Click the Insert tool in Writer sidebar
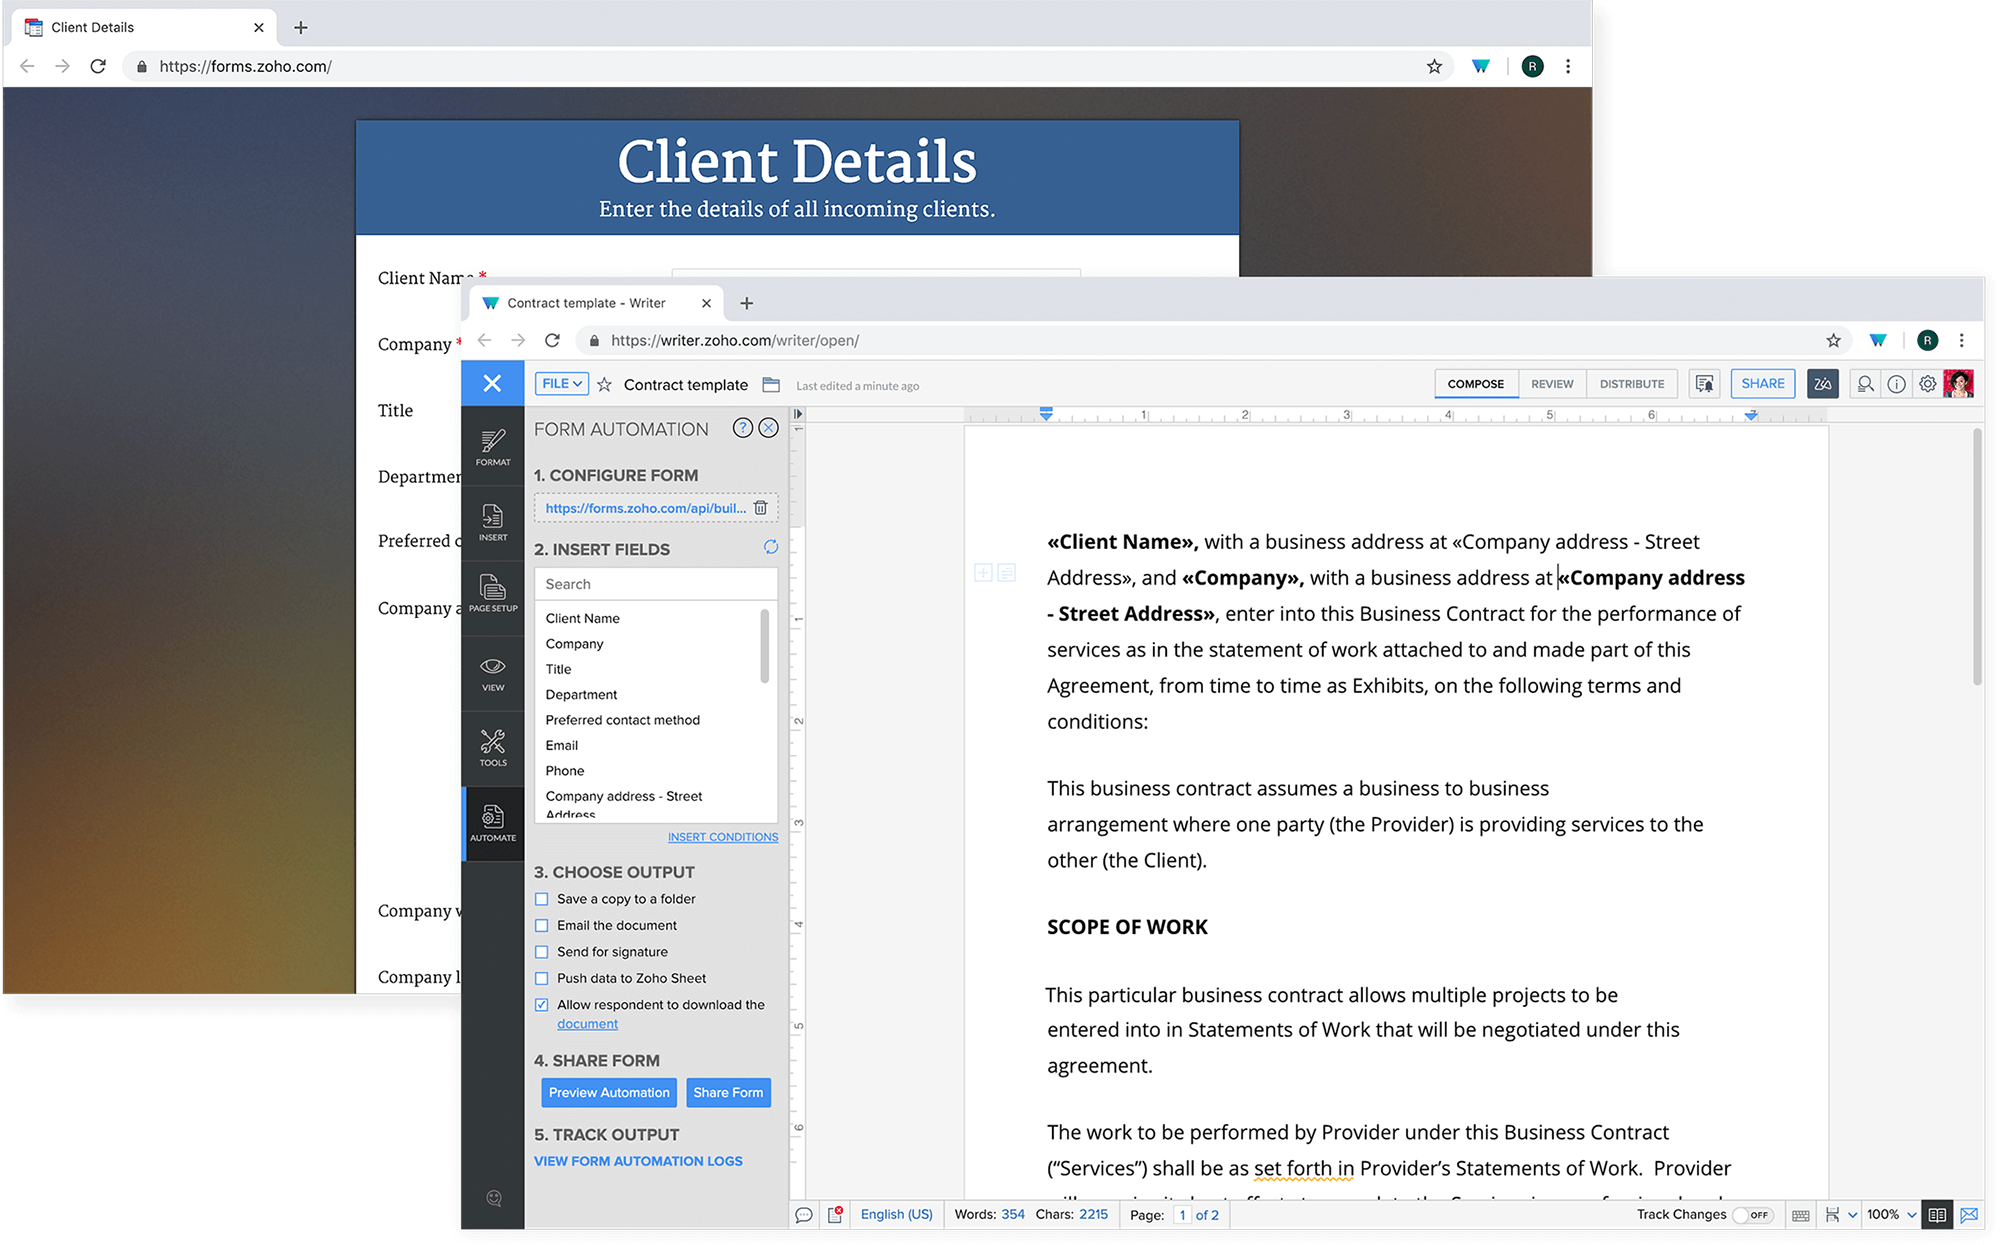The width and height of the screenshot is (2000, 1245). [492, 519]
